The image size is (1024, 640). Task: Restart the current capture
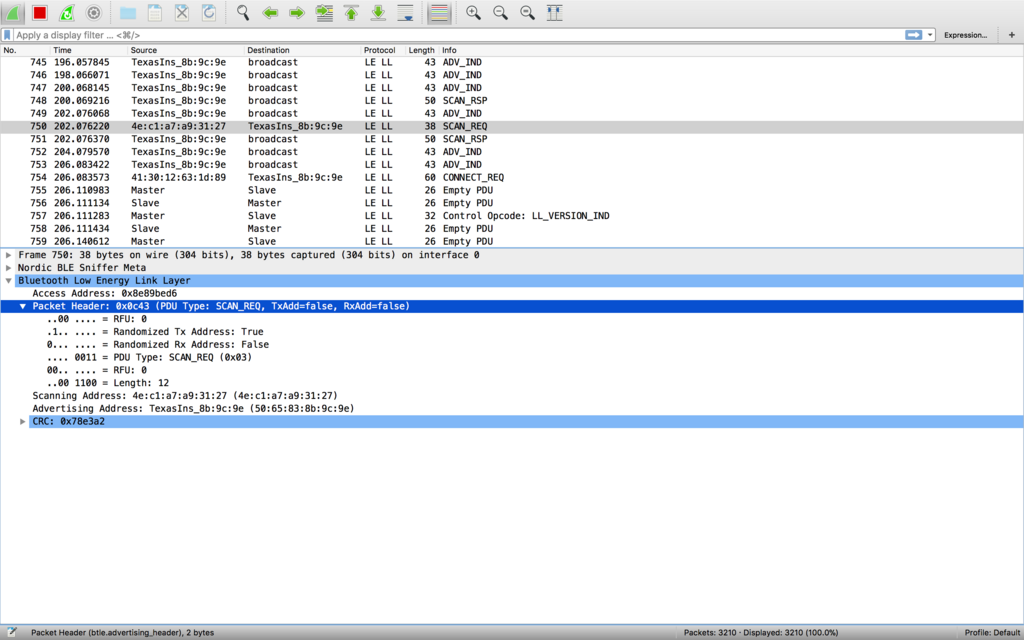click(x=67, y=13)
